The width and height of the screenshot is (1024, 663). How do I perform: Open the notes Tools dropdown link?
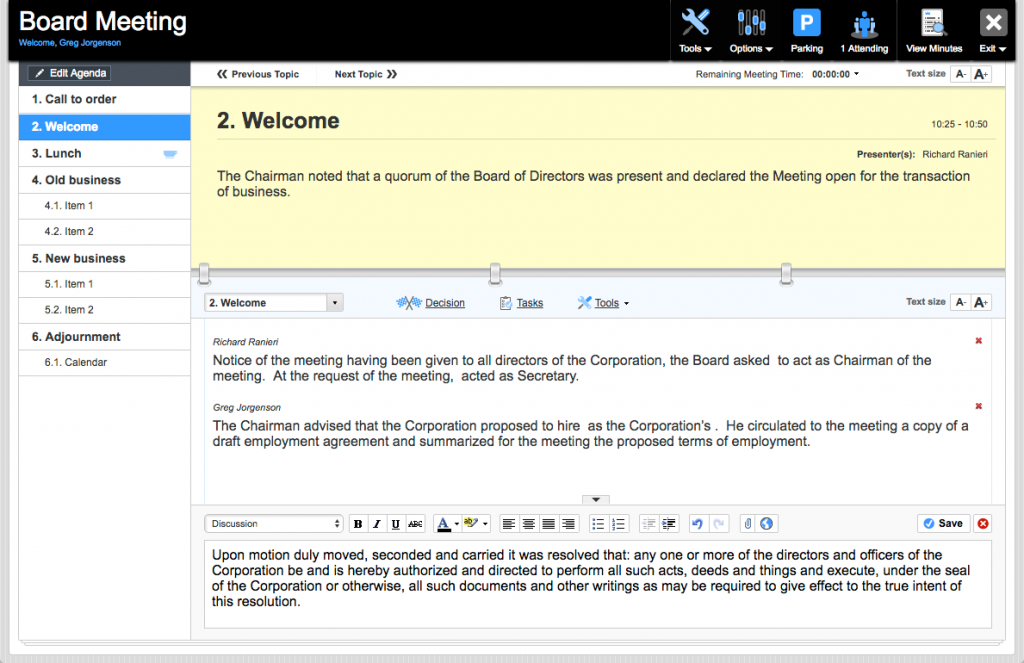(x=603, y=303)
